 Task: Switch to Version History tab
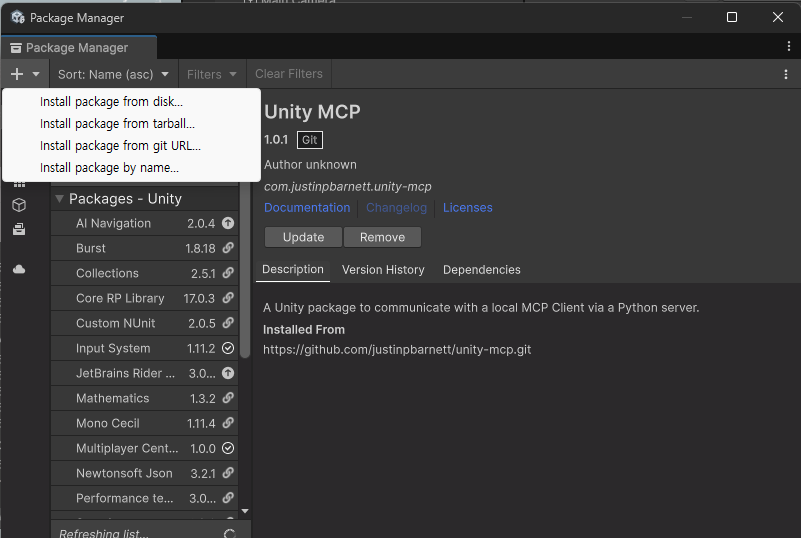point(383,270)
